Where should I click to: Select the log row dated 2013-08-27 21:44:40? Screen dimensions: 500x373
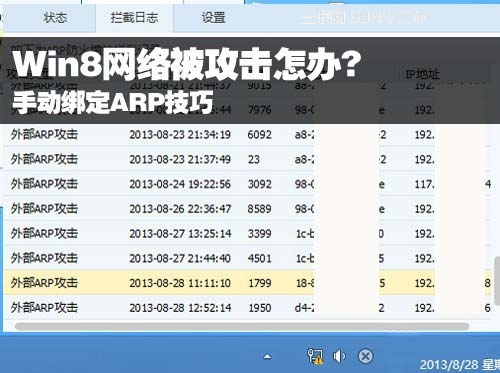[x=247, y=258]
